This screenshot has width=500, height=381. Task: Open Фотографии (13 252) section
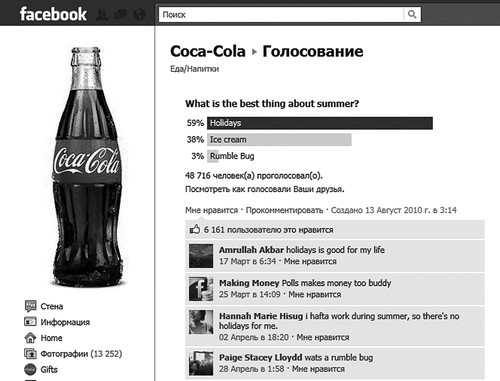tap(81, 354)
